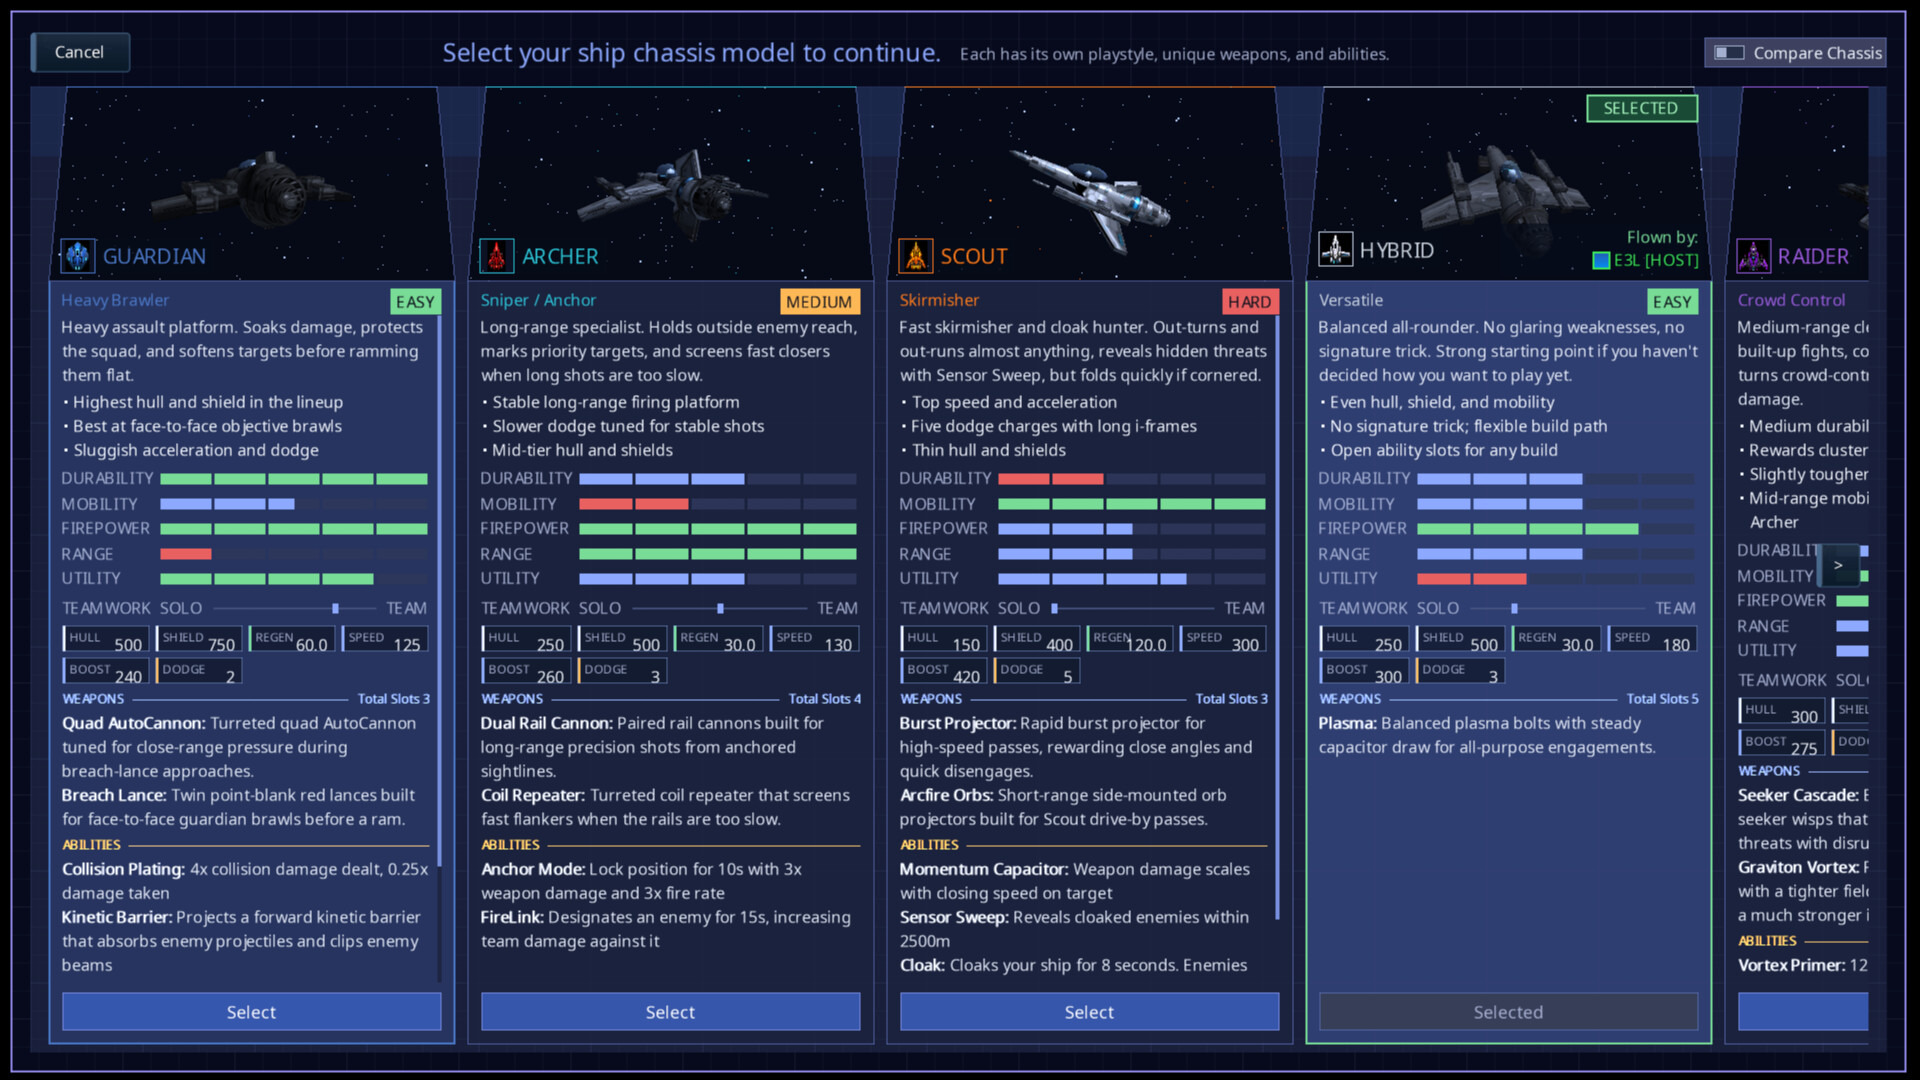Click the Scout card vertical scrollbar
Screen dimensions: 1920x1080
[1277, 618]
